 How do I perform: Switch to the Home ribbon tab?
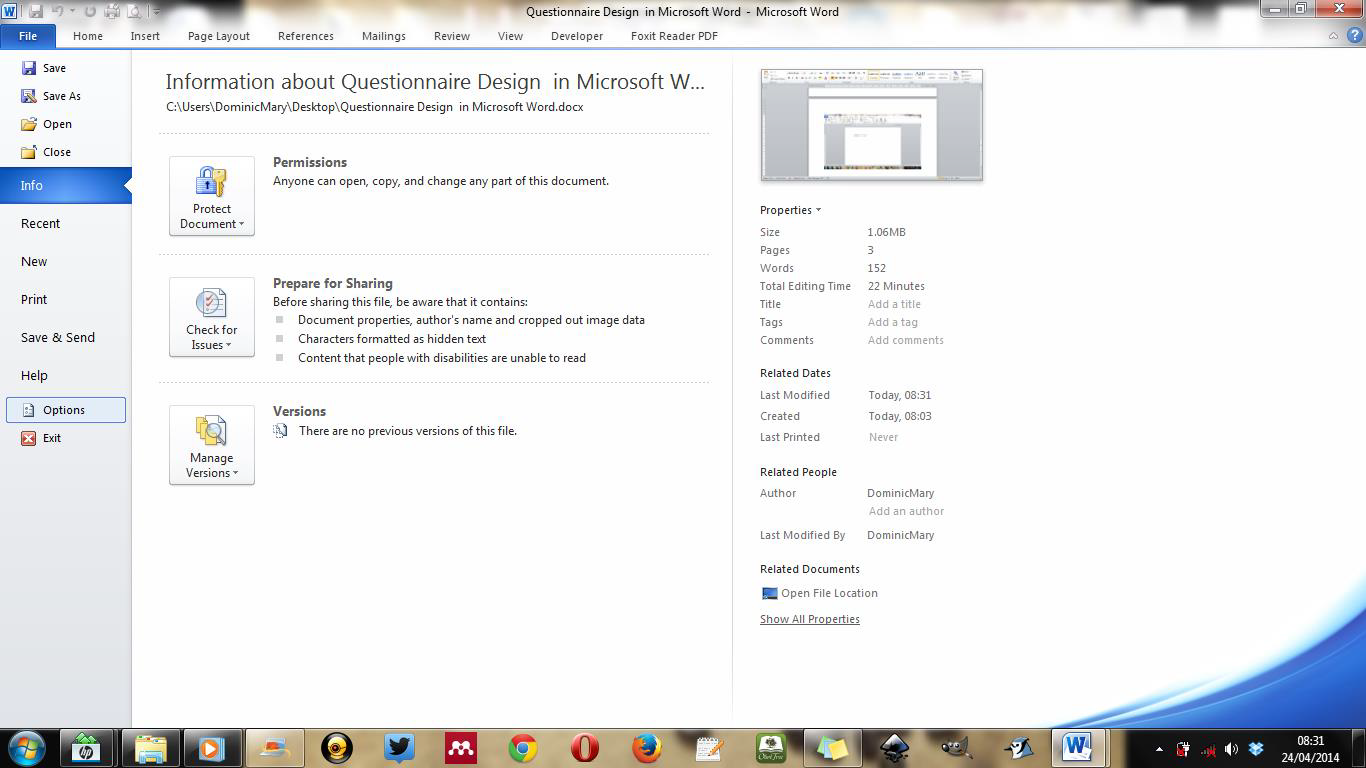tap(88, 36)
